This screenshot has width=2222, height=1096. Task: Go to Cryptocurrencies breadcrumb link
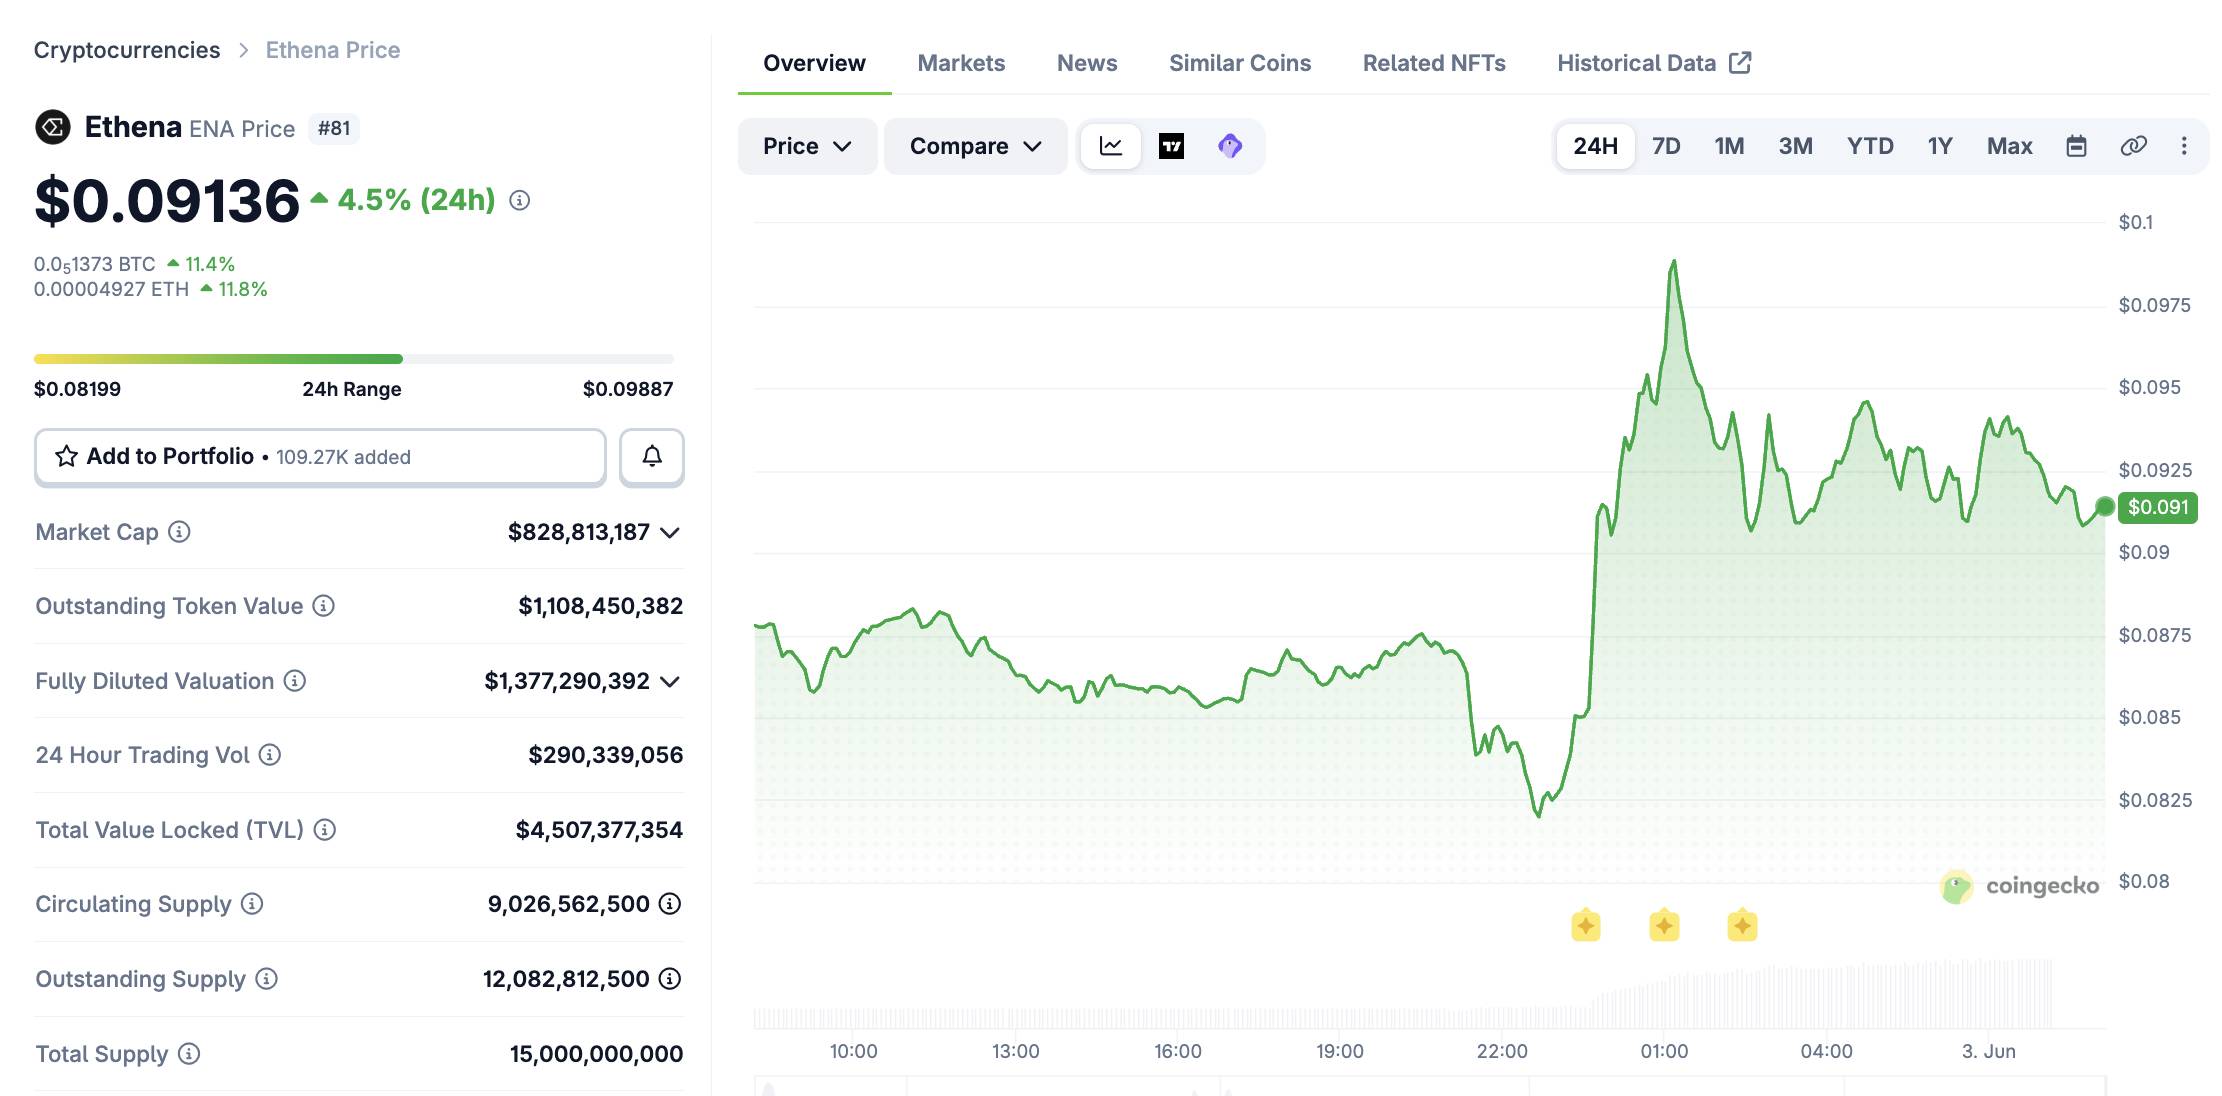(127, 50)
